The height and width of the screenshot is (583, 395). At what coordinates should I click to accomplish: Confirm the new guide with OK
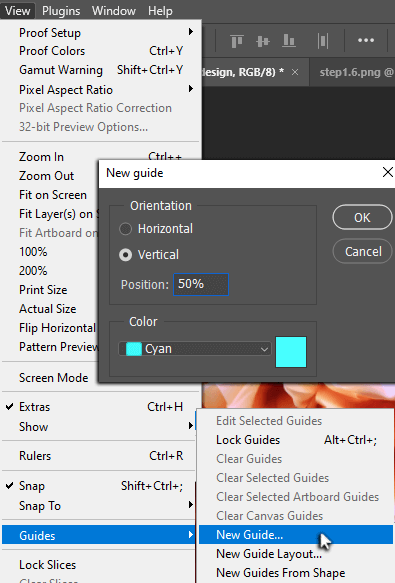point(362,217)
